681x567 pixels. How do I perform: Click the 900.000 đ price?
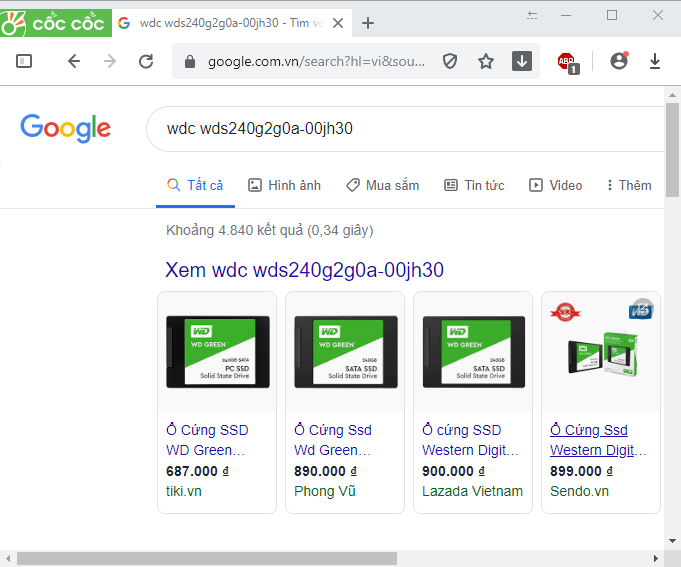453,471
